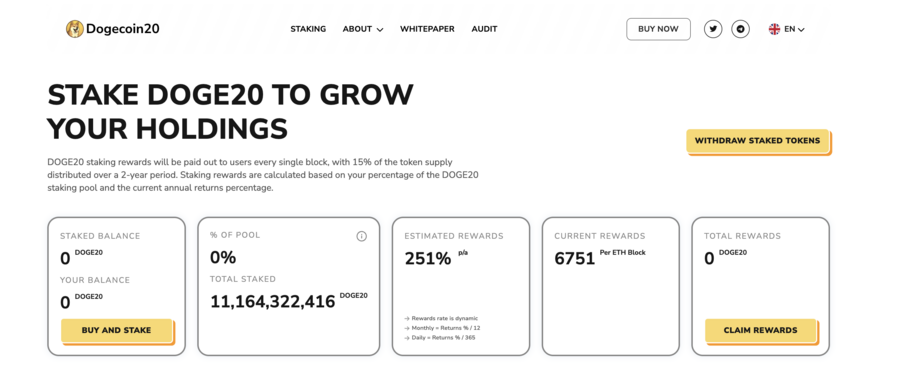Go to the STAKING nav item
This screenshot has width=900, height=375.
(x=308, y=29)
